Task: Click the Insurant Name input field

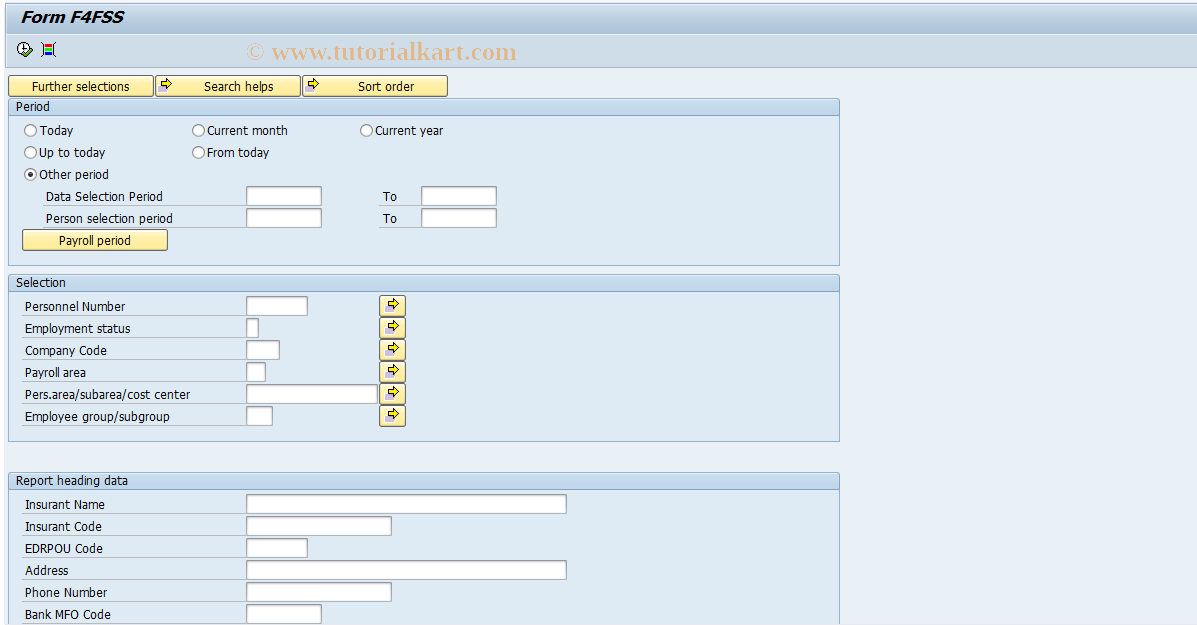Action: tap(406, 504)
